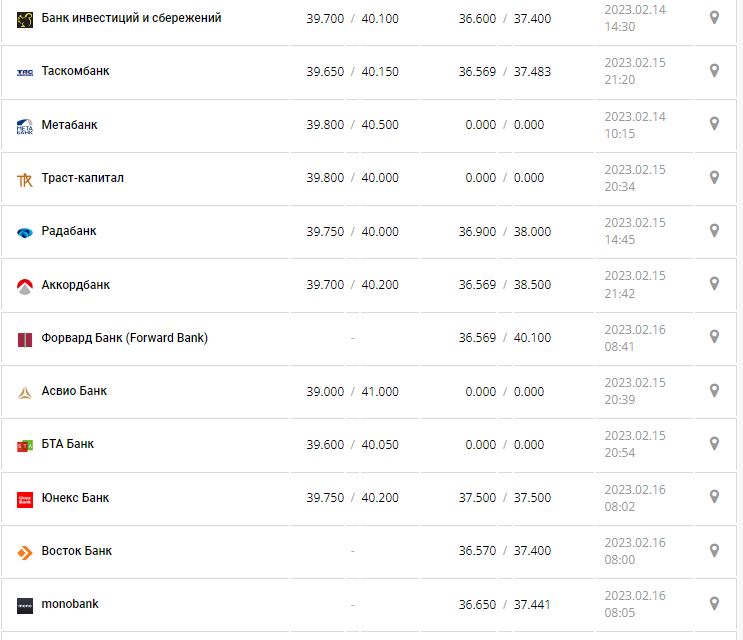The width and height of the screenshot is (743, 640).
Task: Click the monobank name link
Action: 70,604
